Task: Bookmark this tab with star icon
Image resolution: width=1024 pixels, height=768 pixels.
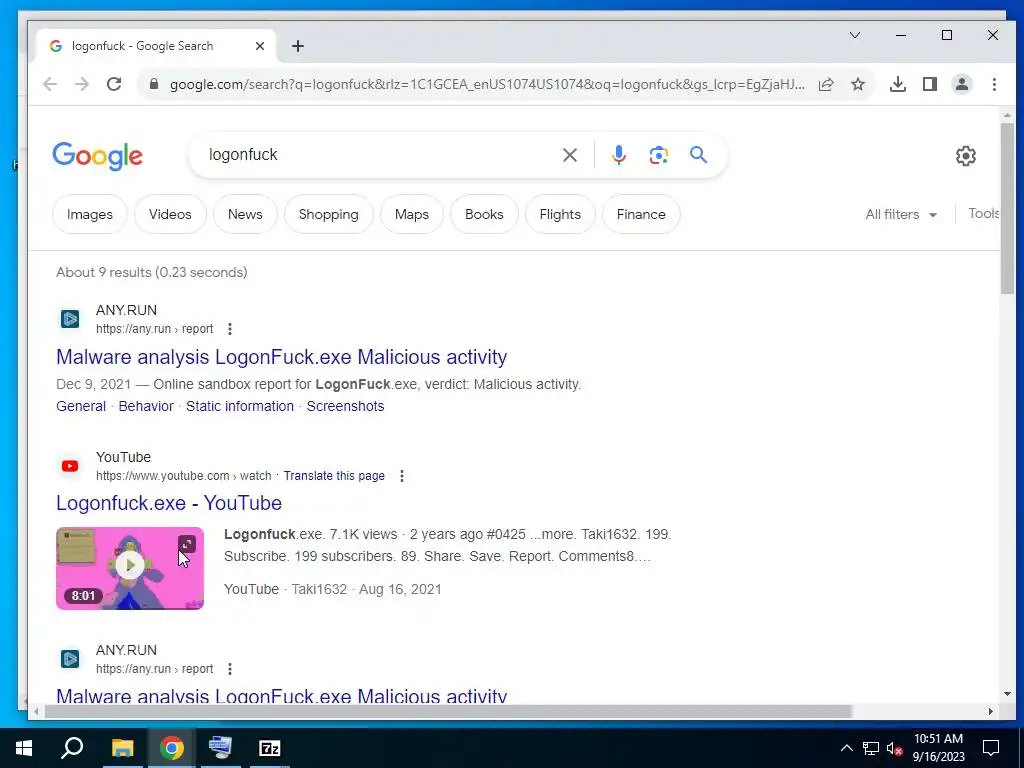Action: [858, 84]
